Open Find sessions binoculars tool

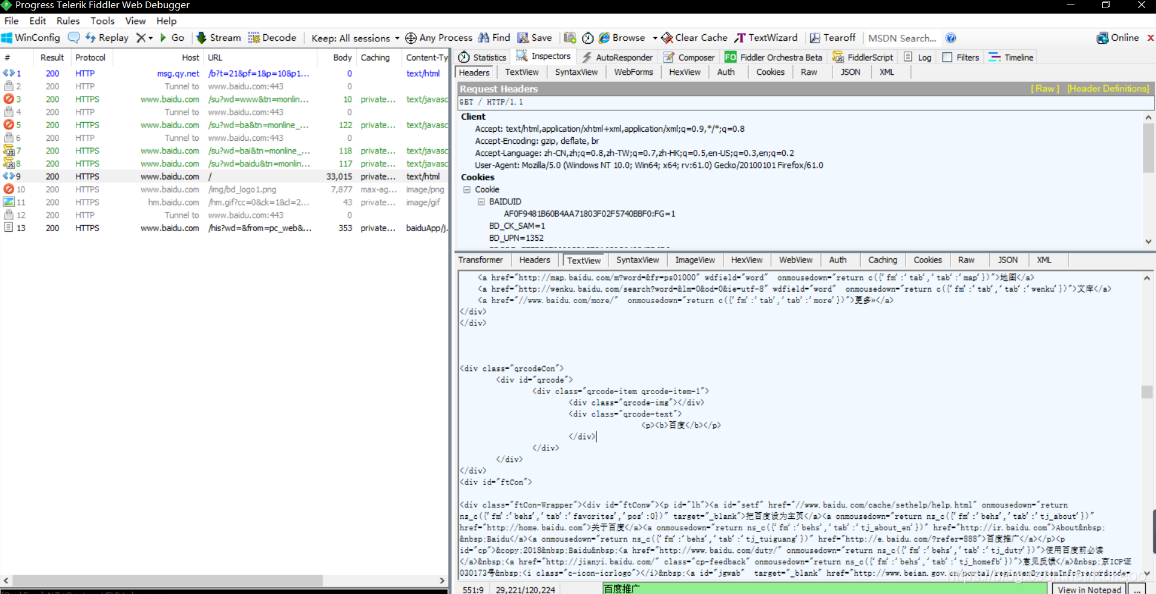pyautogui.click(x=494, y=38)
